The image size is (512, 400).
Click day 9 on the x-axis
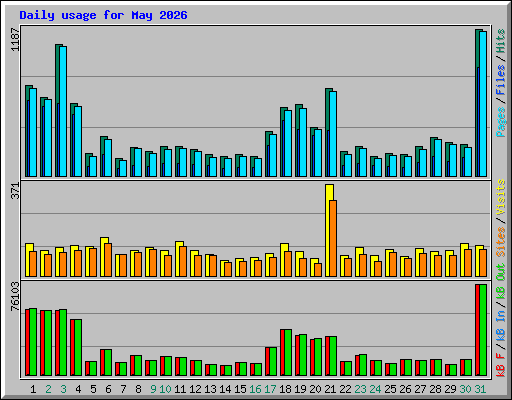[153, 389]
